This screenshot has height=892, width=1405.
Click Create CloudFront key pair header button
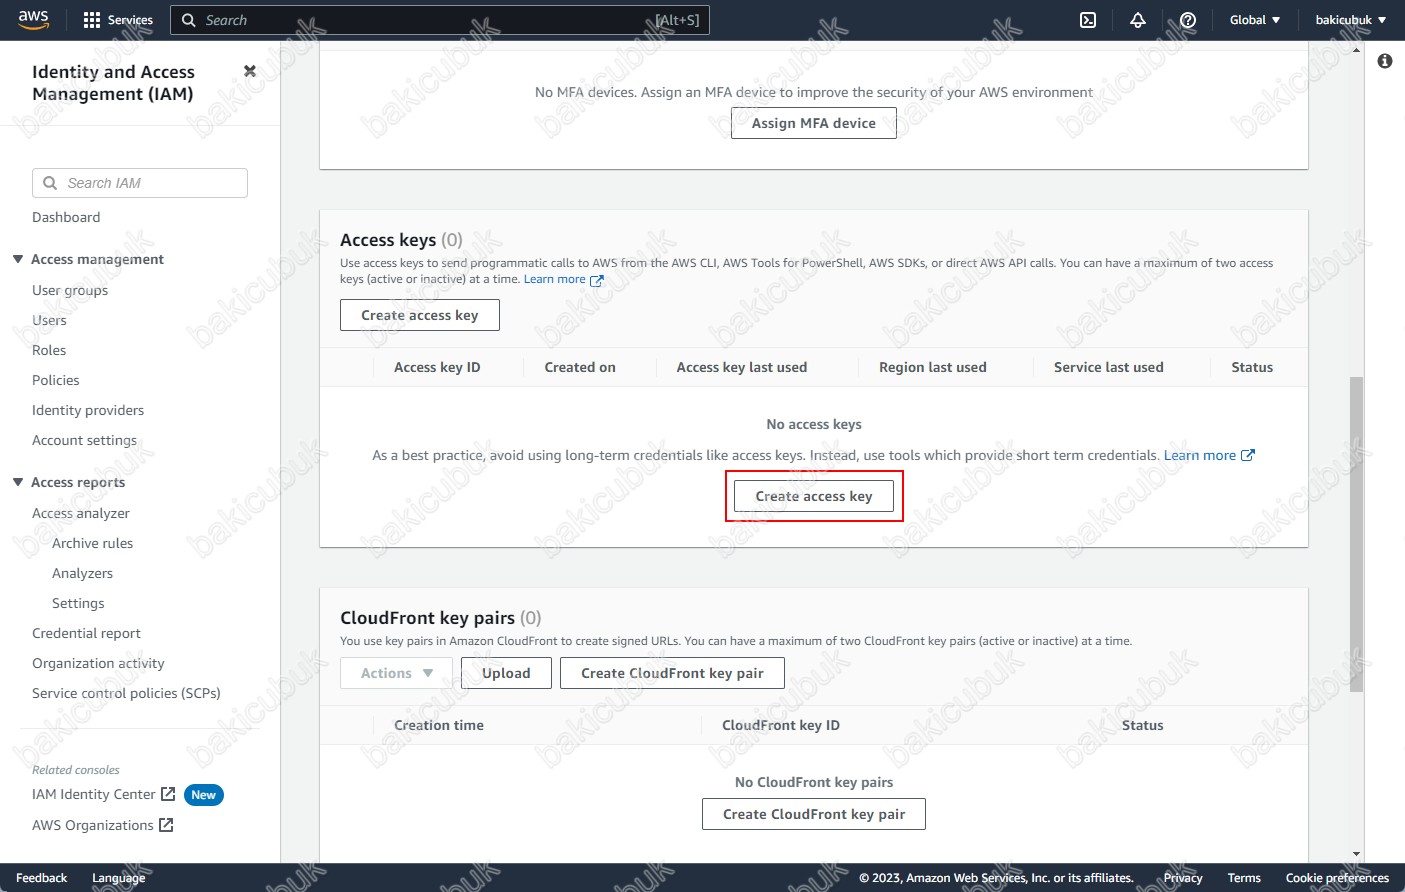click(672, 673)
